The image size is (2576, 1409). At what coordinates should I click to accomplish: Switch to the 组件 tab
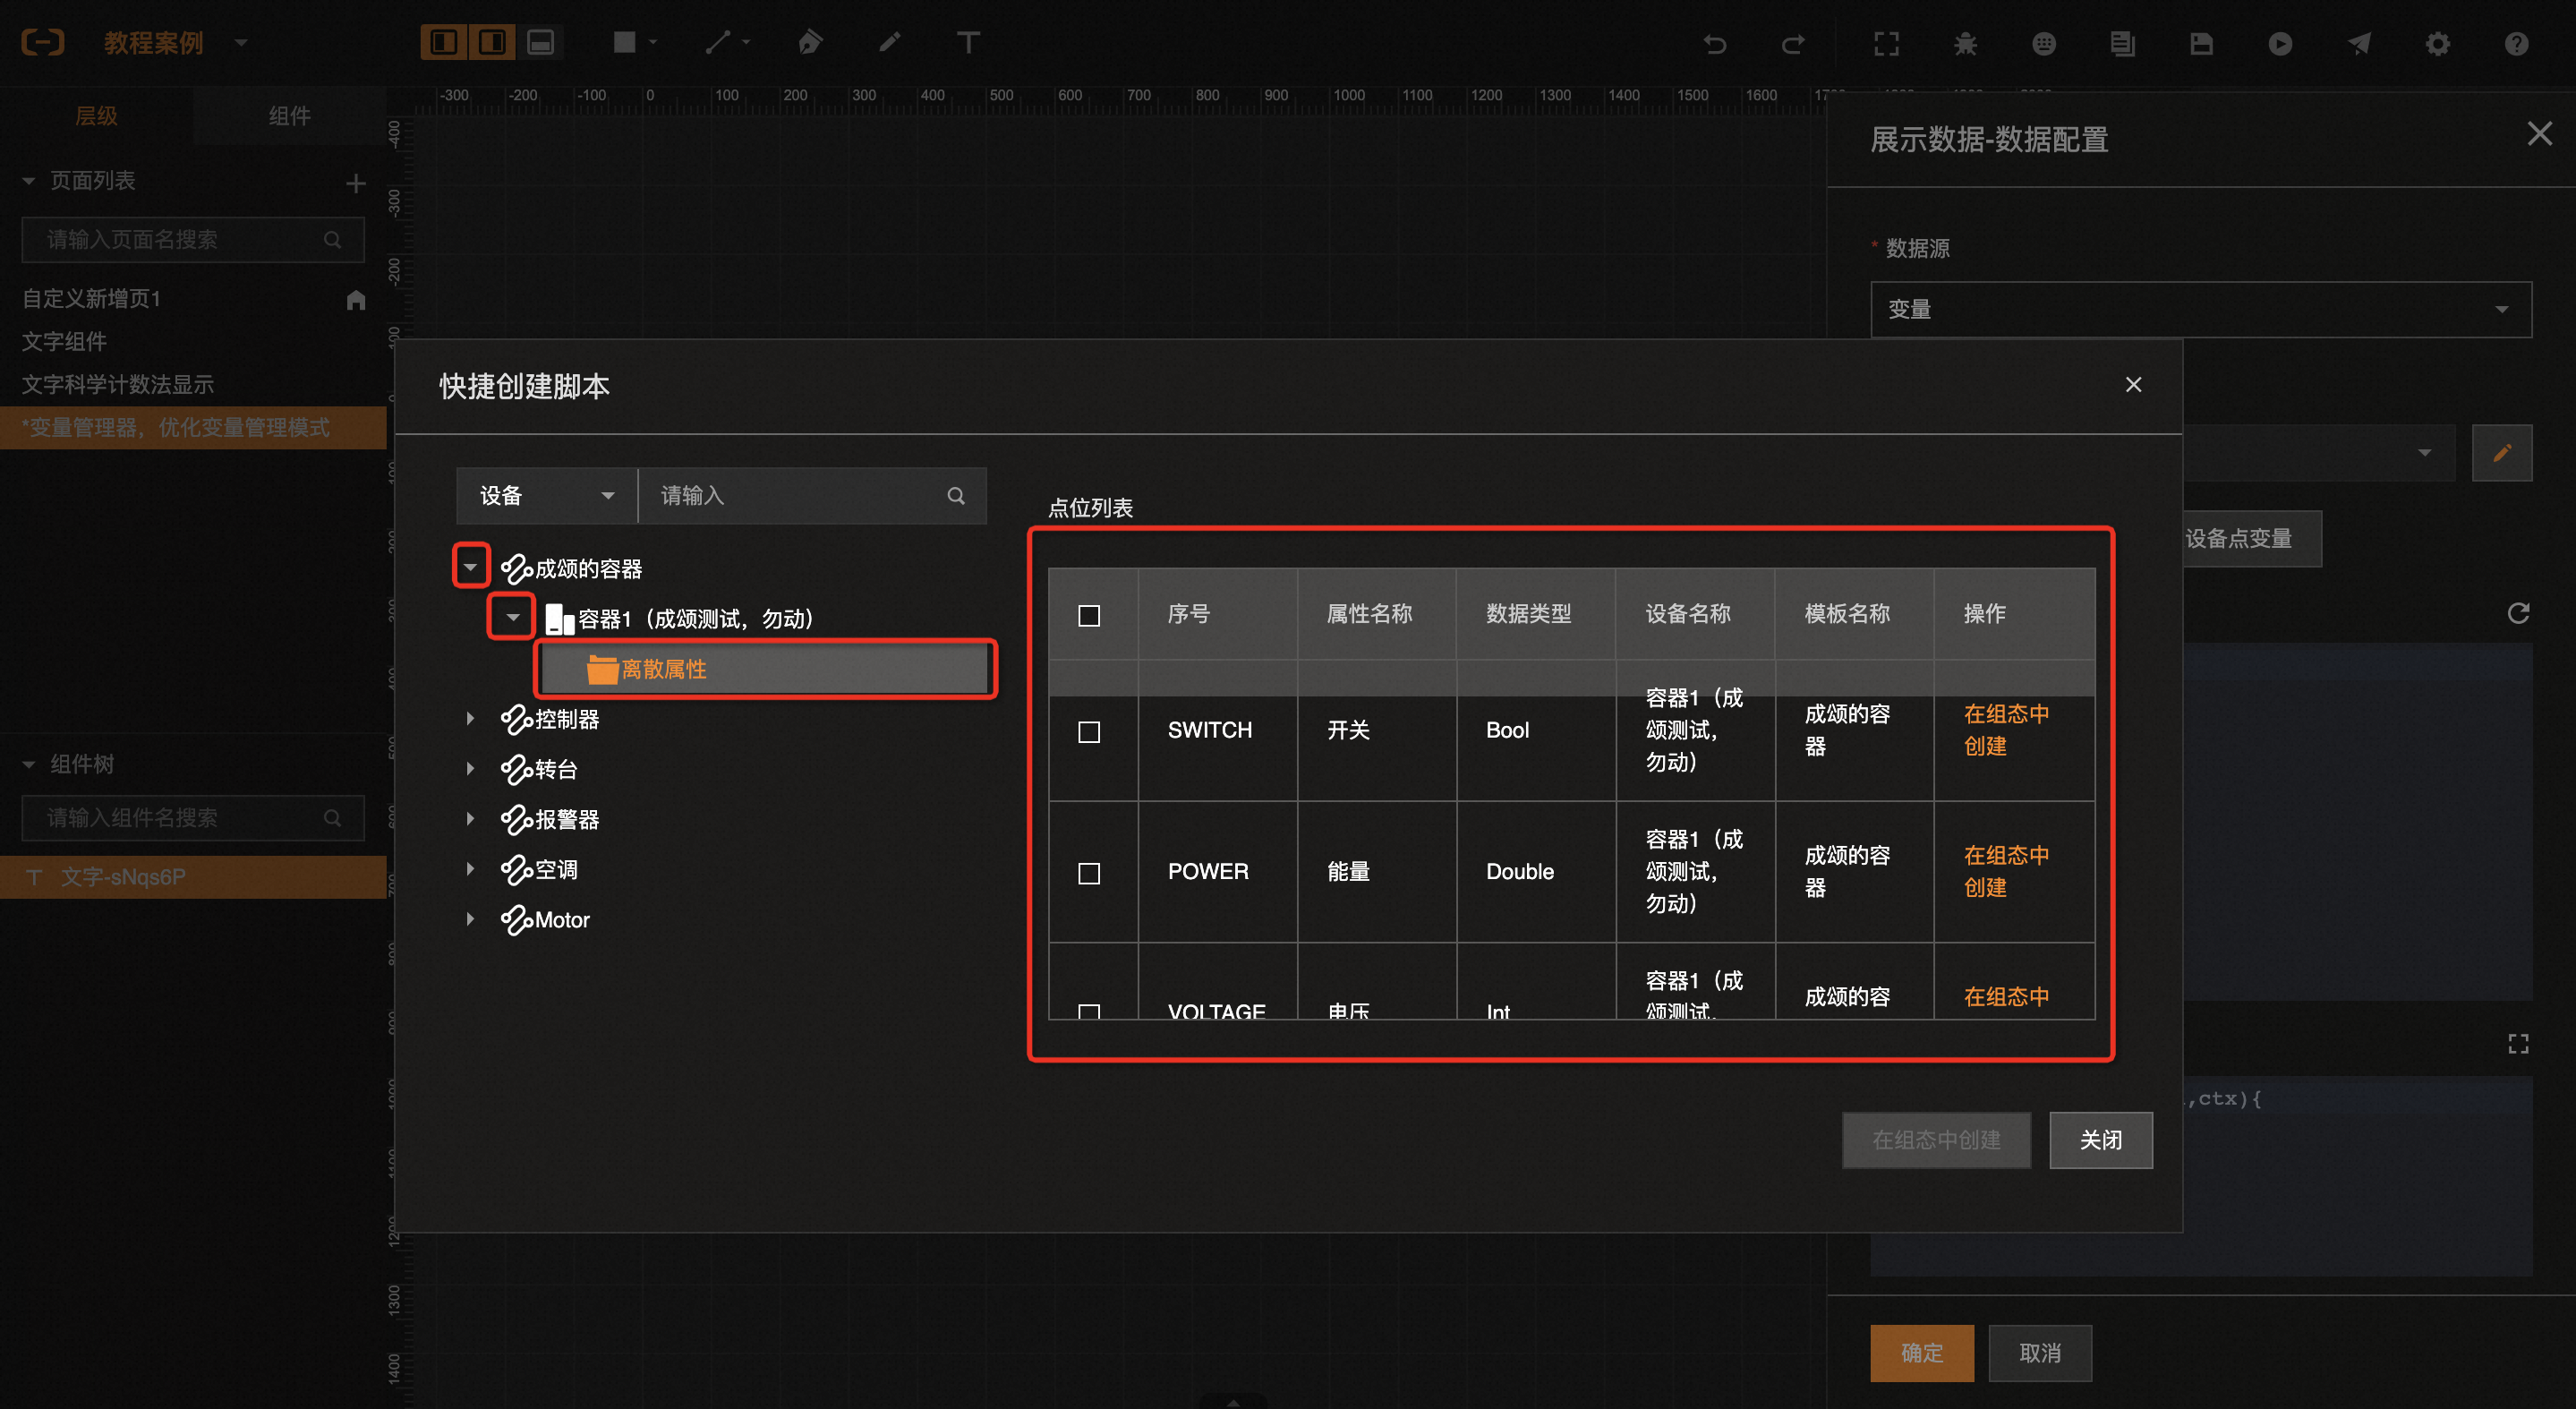pyautogui.click(x=289, y=116)
